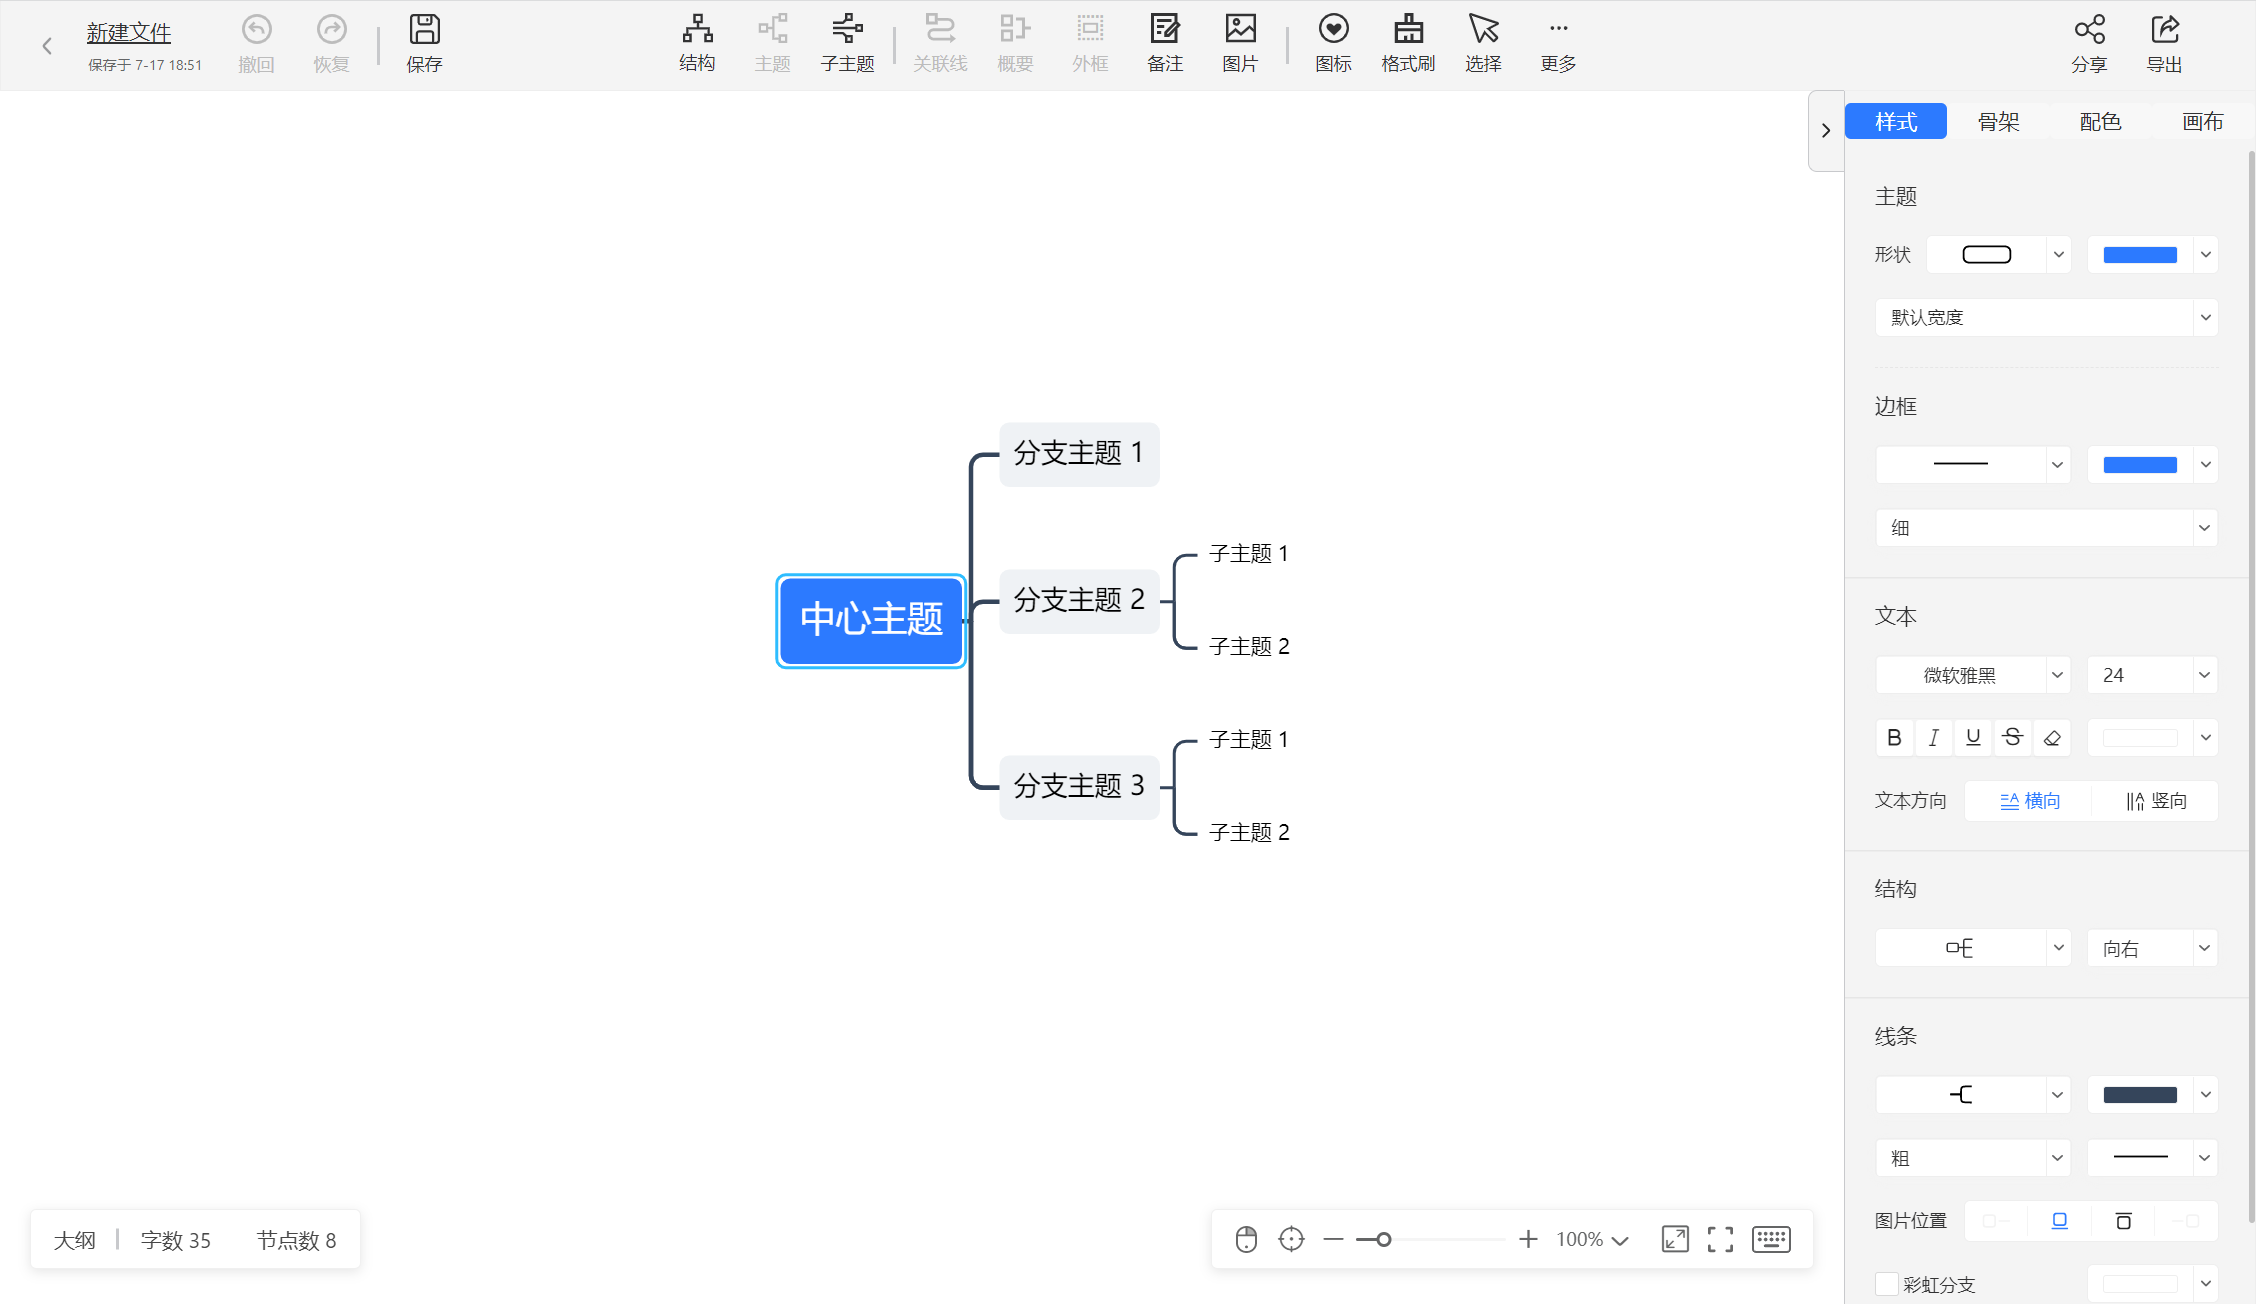
Task: Select the 分支主题 3 node
Action: (1079, 787)
